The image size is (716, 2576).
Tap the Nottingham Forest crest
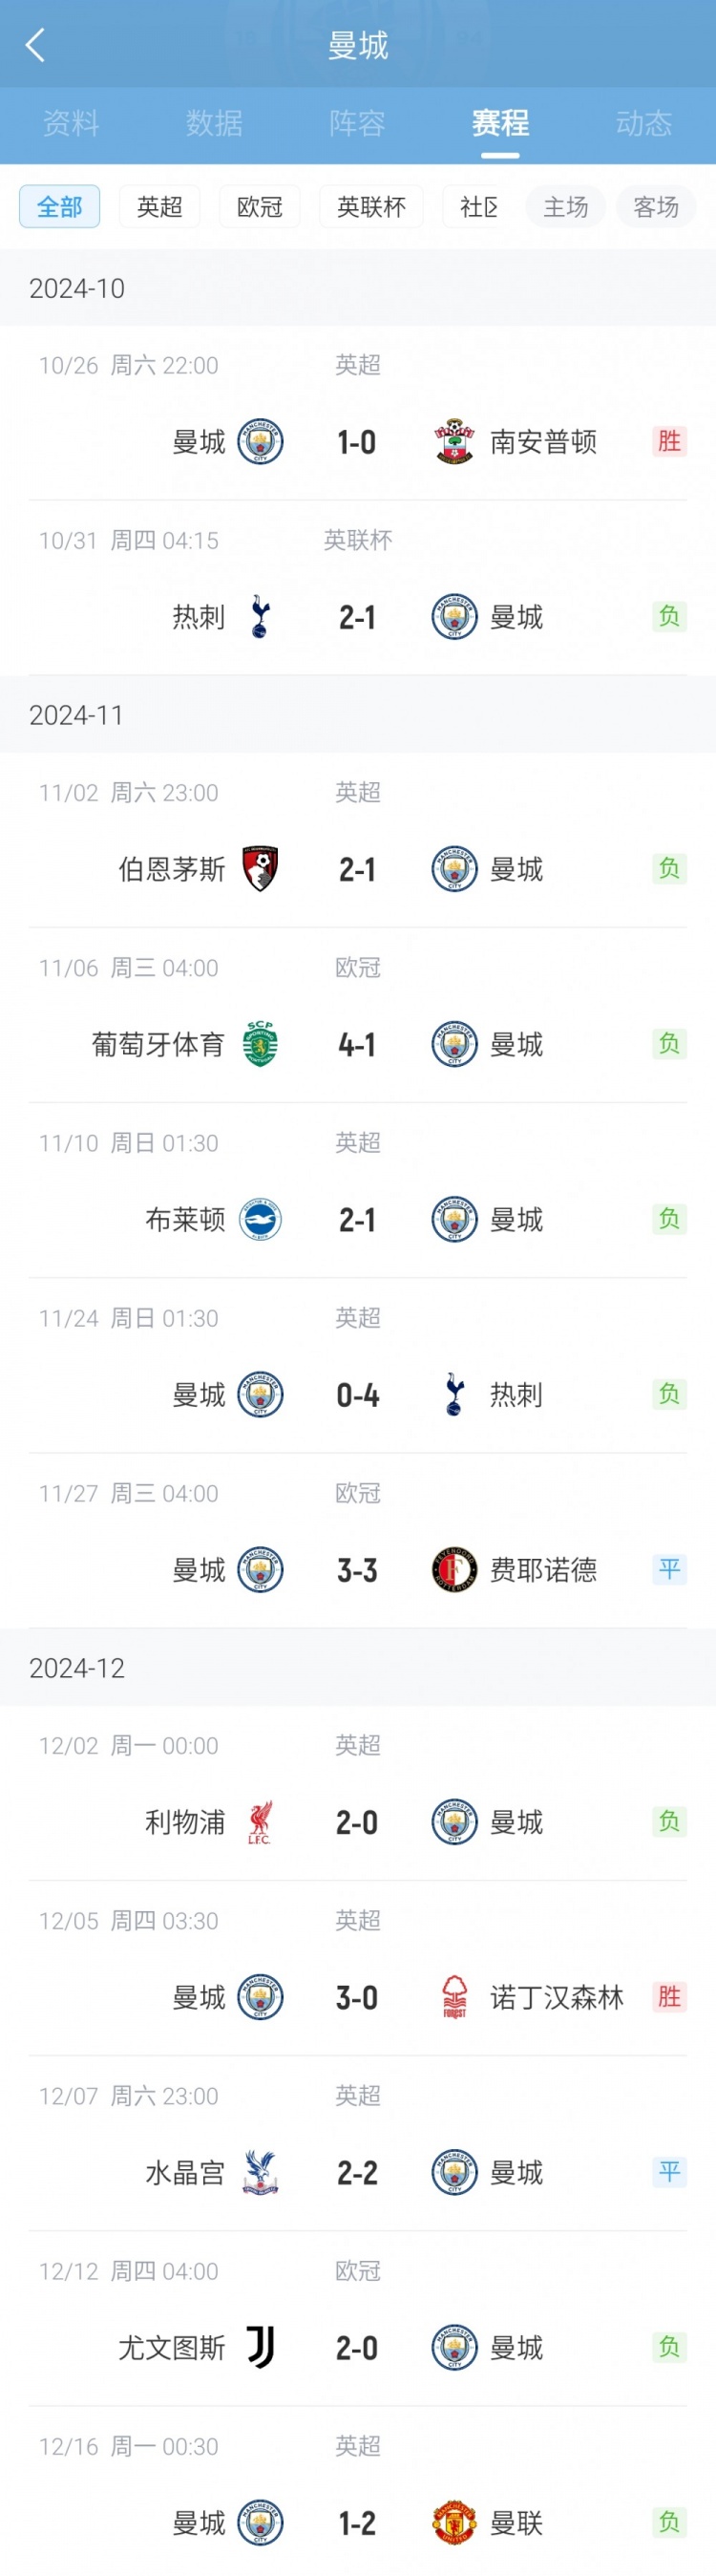click(454, 1997)
